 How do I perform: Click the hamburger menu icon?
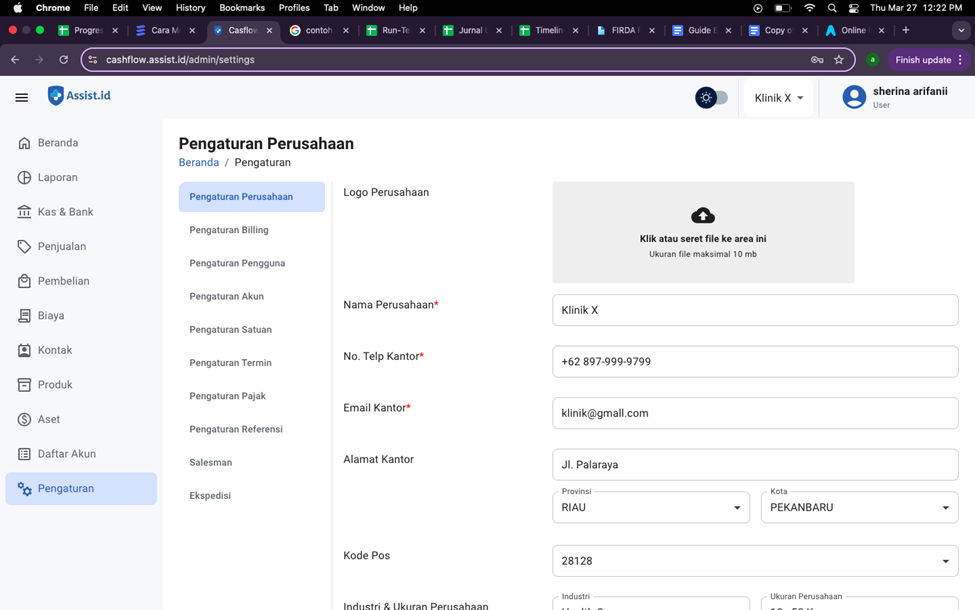pos(21,97)
